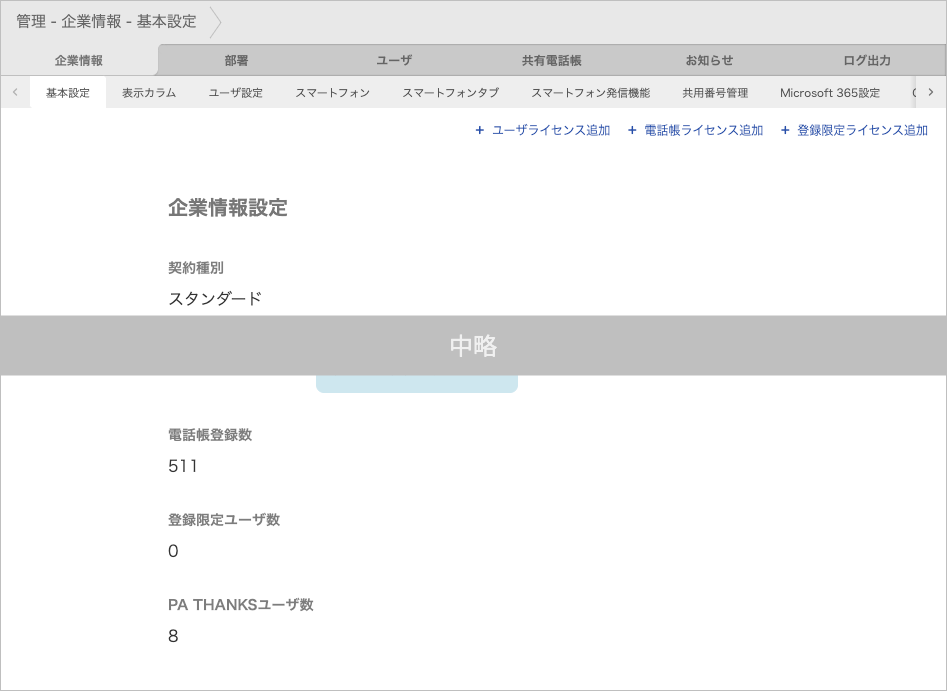947x691 pixels.
Task: Switch to the 部署 tab
Action: [x=236, y=60]
